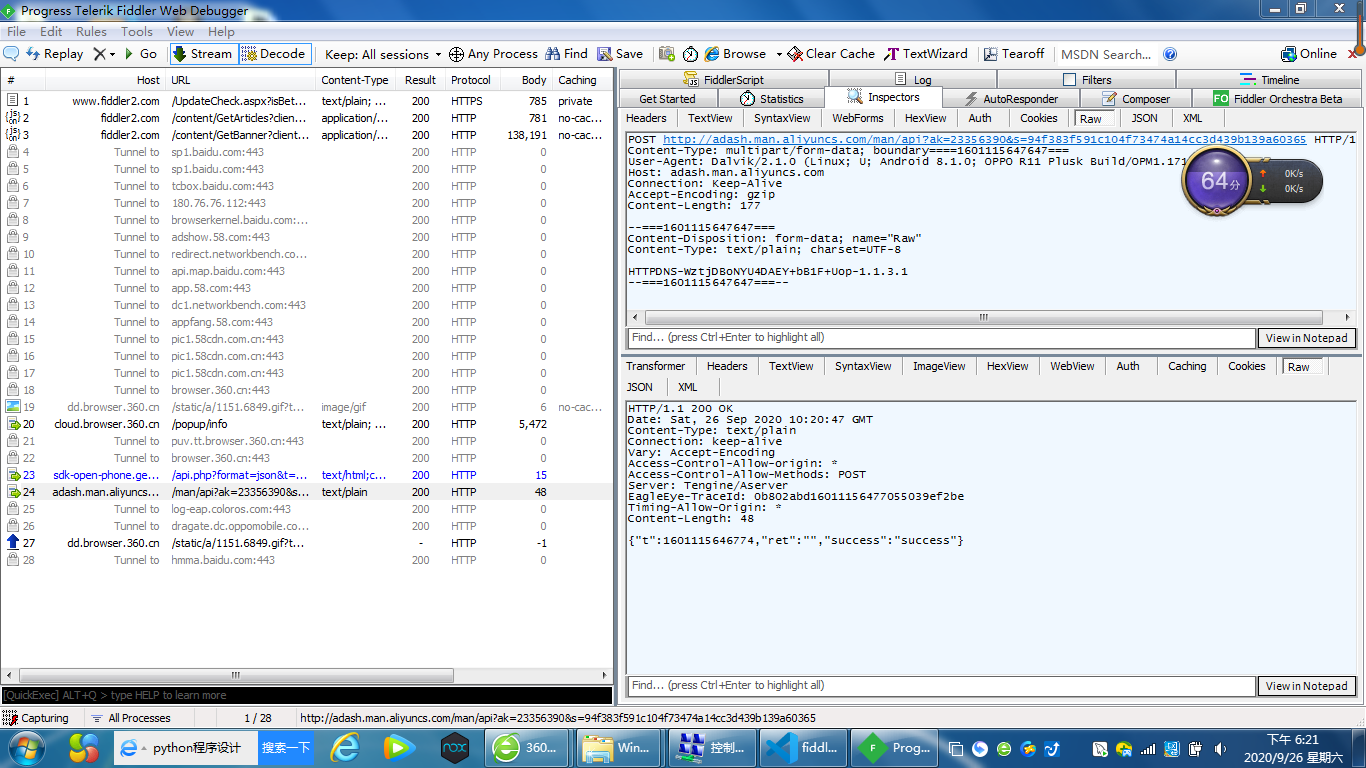Open the TextWizard tool
This screenshot has width=1366, height=768.
(925, 54)
